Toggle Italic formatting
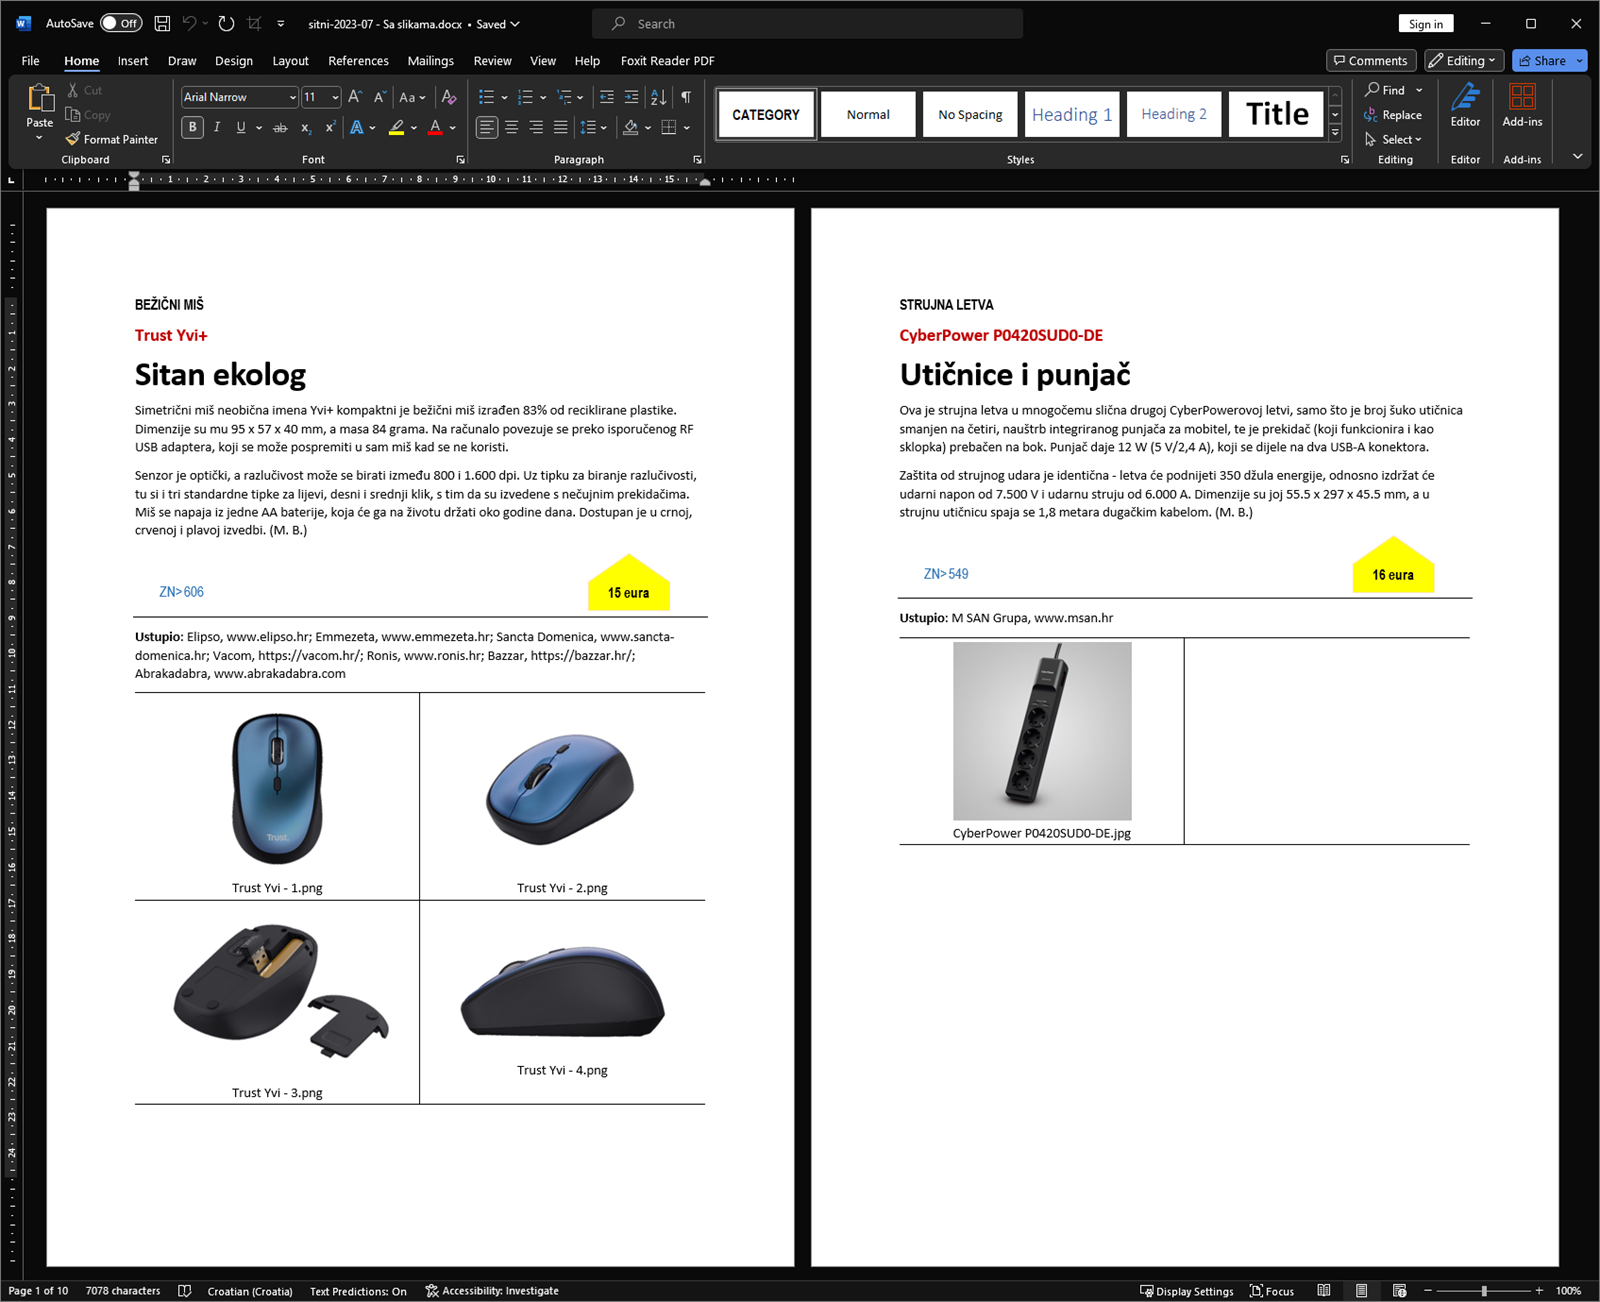The height and width of the screenshot is (1302, 1600). (x=217, y=127)
